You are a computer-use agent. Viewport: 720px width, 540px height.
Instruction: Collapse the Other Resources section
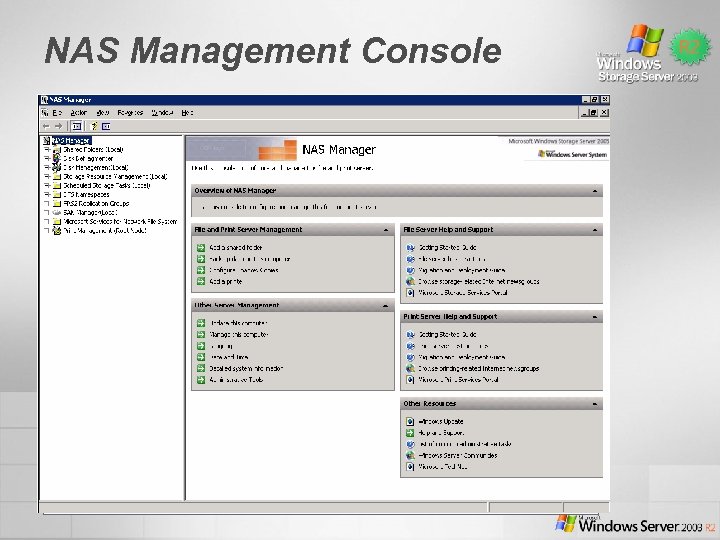click(595, 404)
